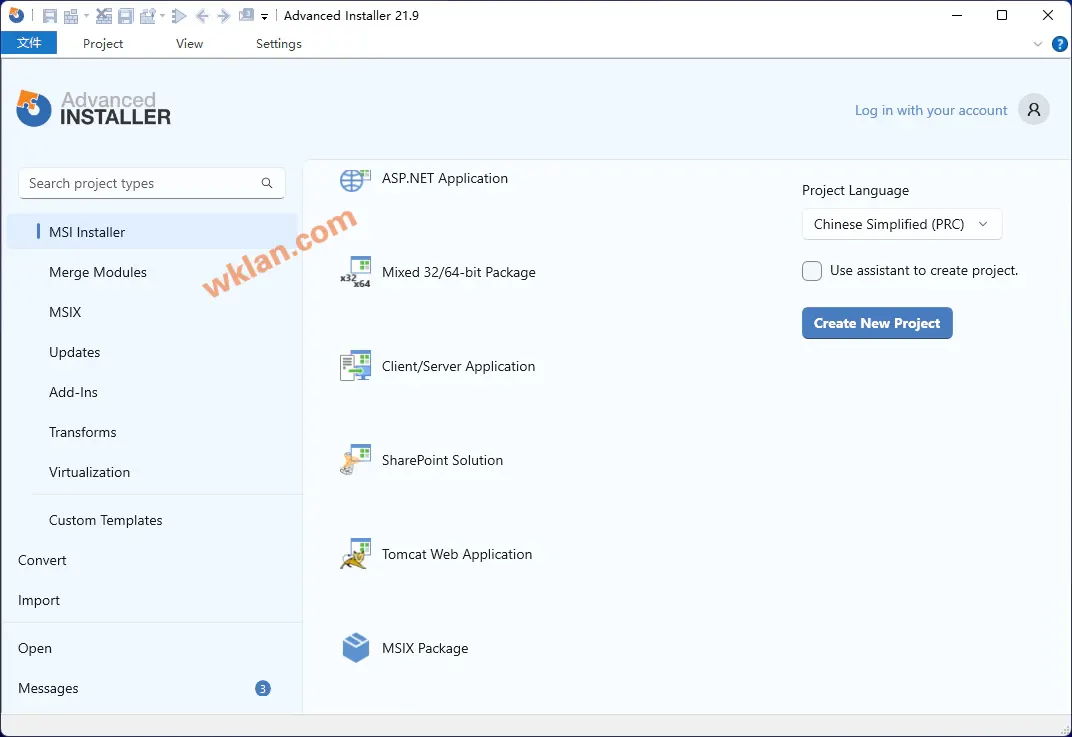This screenshot has height=737, width=1072.
Task: Click the Save toolbar icon
Action: 50,16
